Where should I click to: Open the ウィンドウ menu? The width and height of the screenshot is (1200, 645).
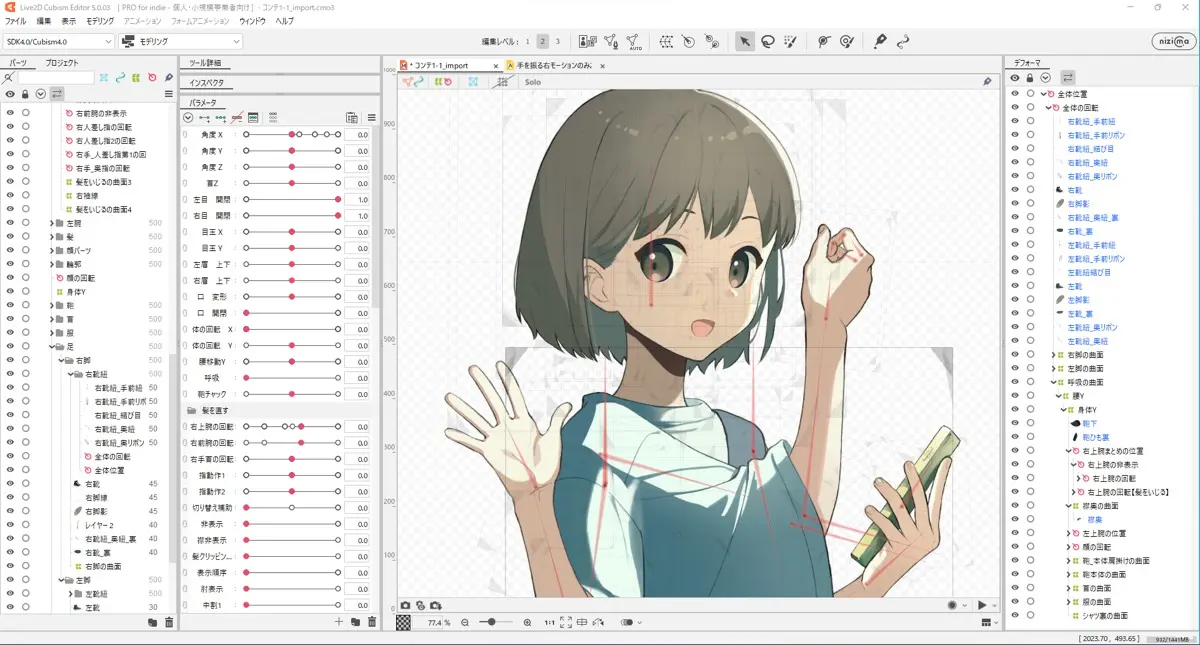253,21
